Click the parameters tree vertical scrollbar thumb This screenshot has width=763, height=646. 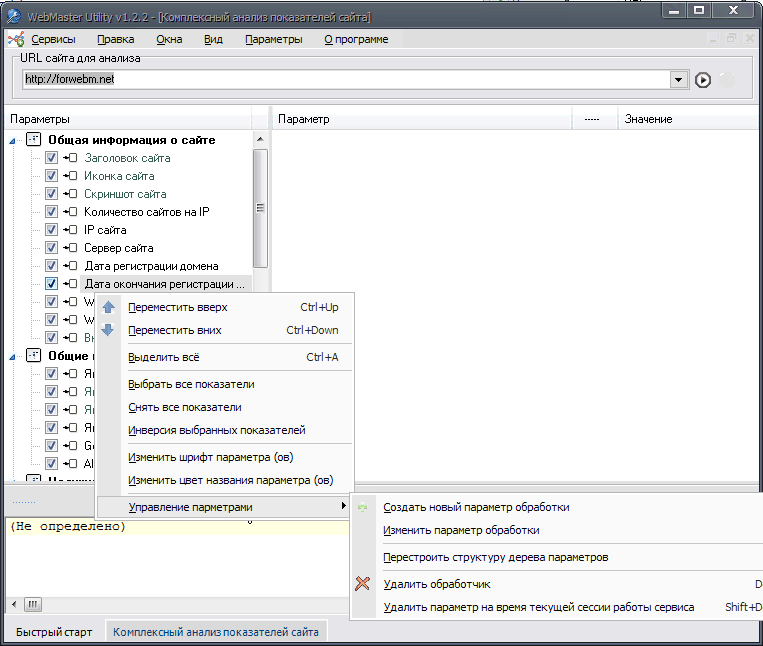pos(260,207)
